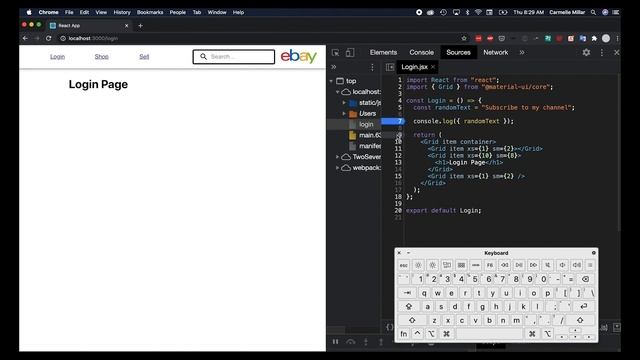
Task: Click the tab key on Keyboard viewer
Action: 407,293
